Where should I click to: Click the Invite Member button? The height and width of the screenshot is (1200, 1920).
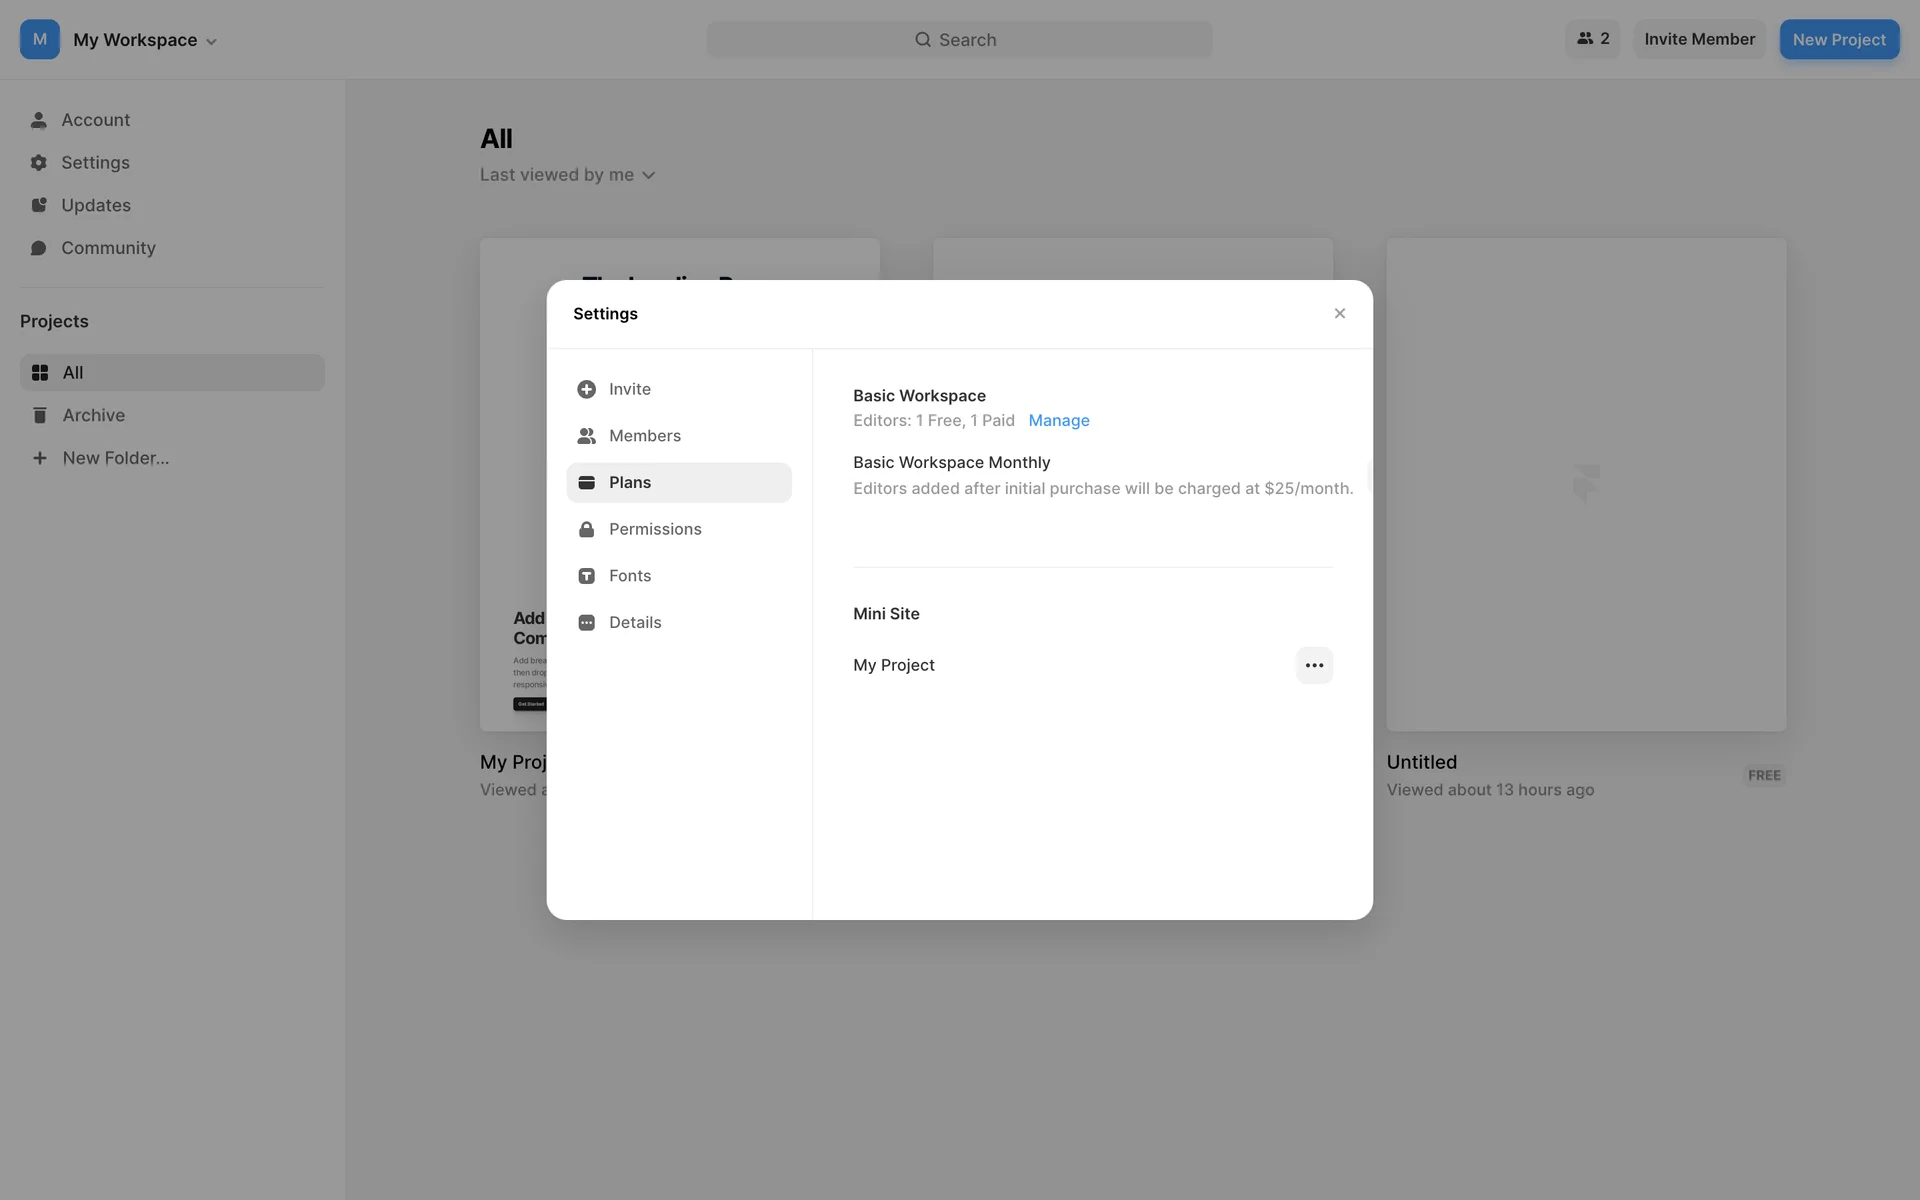[1699, 39]
